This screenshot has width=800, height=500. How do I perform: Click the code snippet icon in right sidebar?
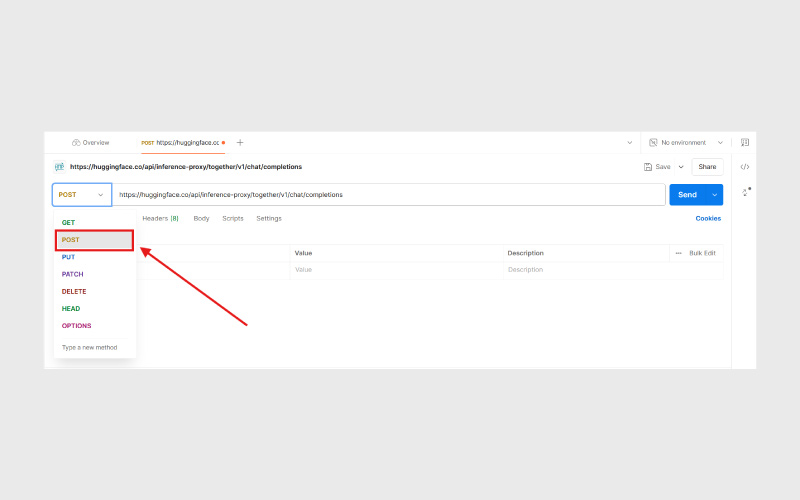[745, 167]
